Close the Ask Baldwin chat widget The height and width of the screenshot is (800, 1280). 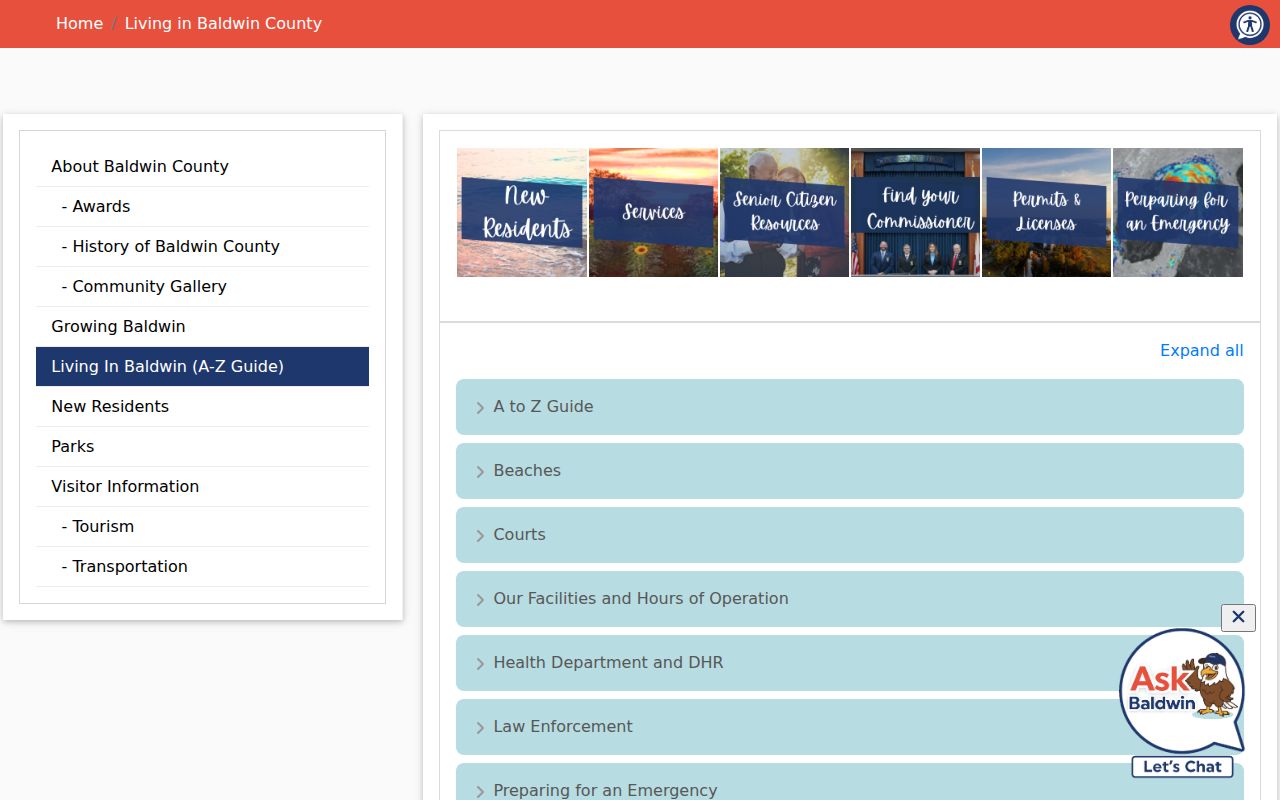pos(1238,617)
